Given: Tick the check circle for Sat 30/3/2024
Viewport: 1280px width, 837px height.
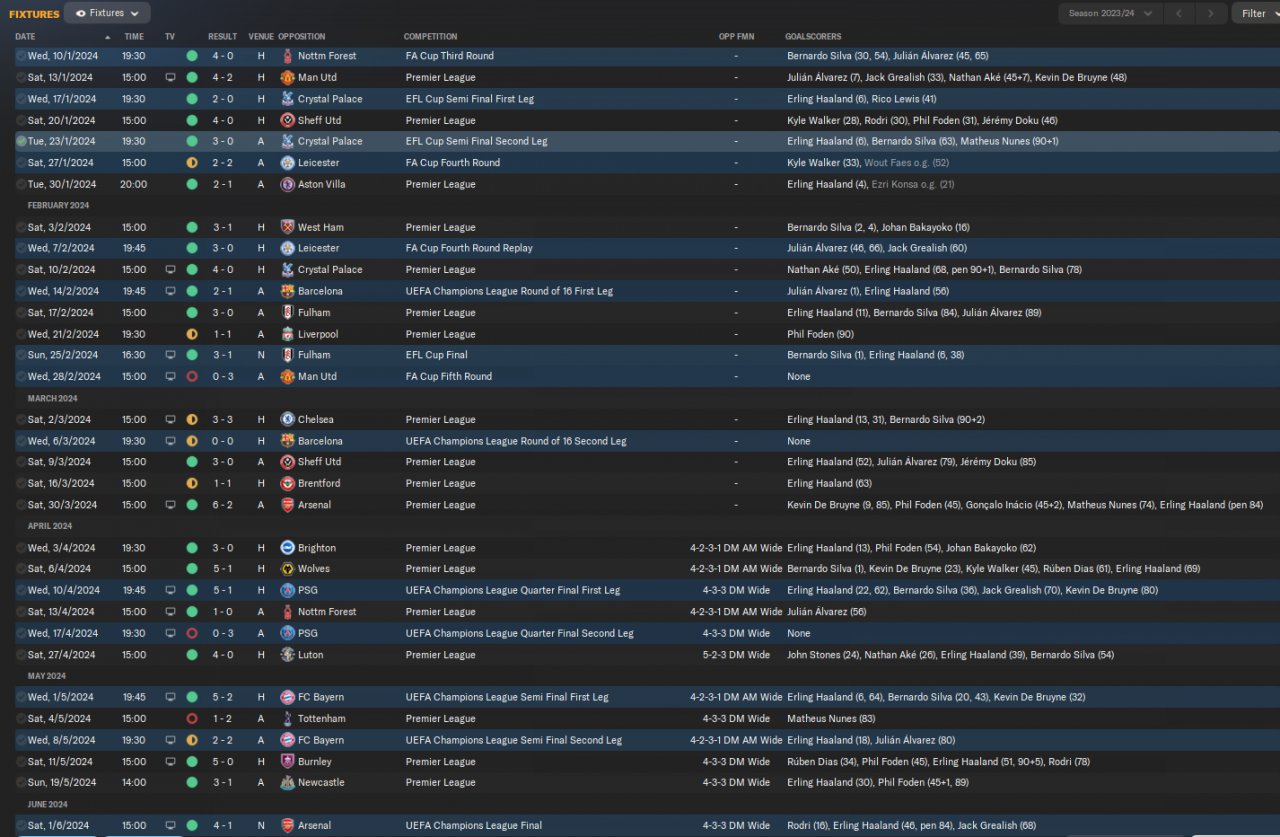Looking at the screenshot, I should coord(21,505).
